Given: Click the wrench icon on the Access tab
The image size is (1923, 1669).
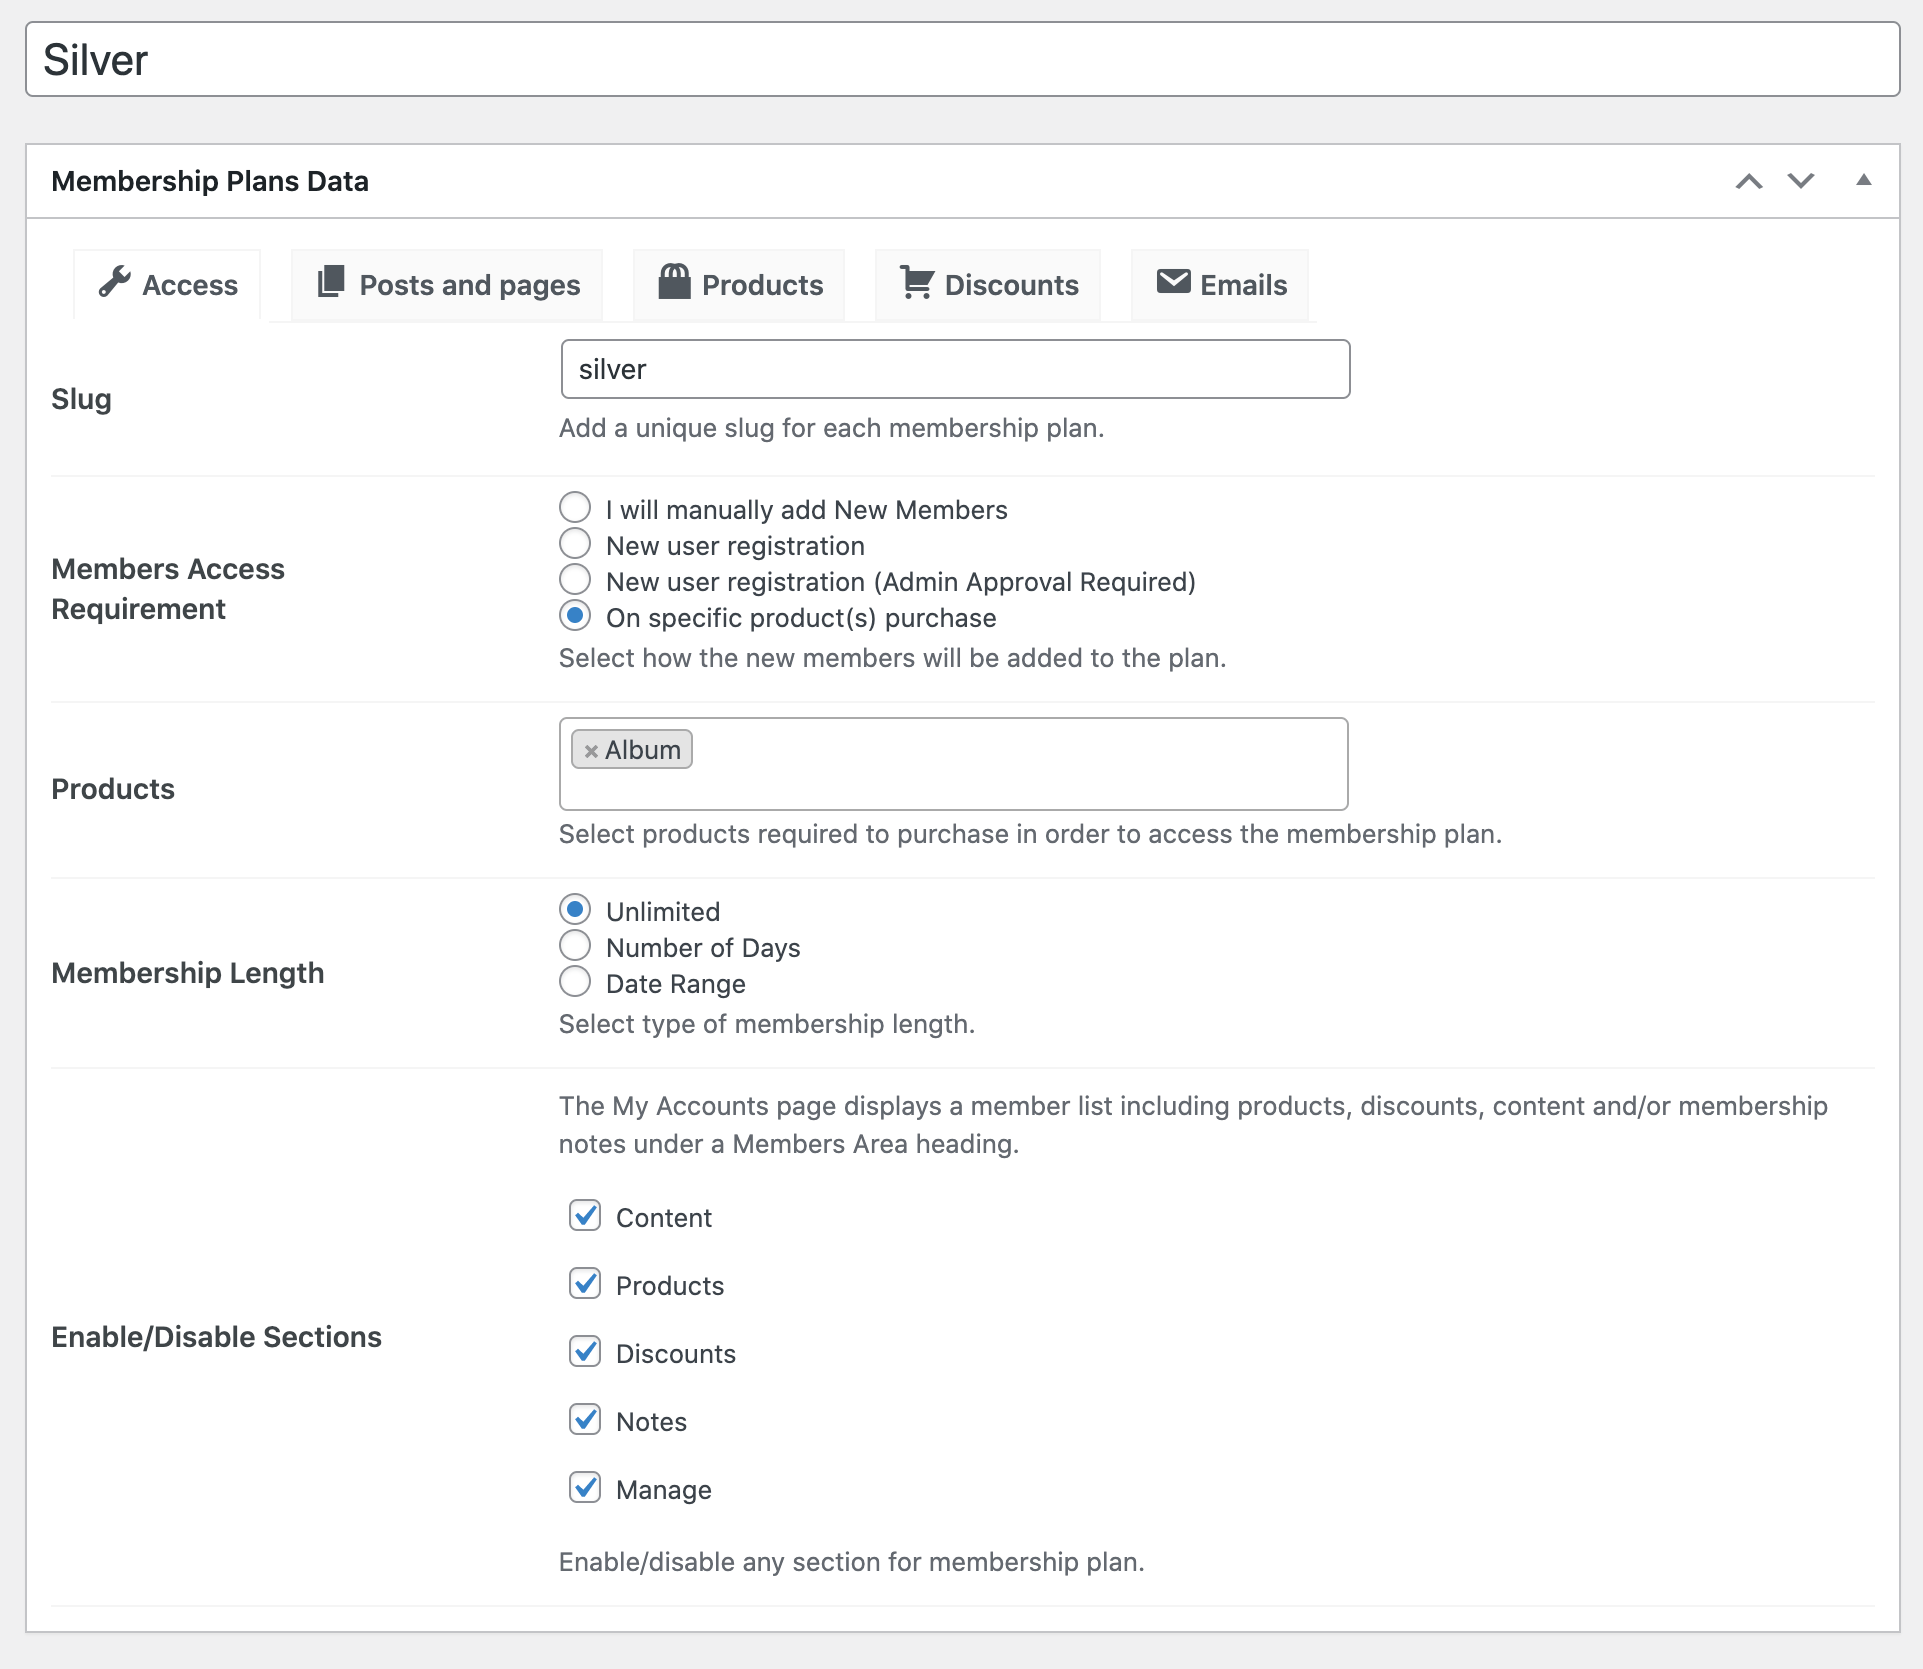Looking at the screenshot, I should click(x=115, y=283).
